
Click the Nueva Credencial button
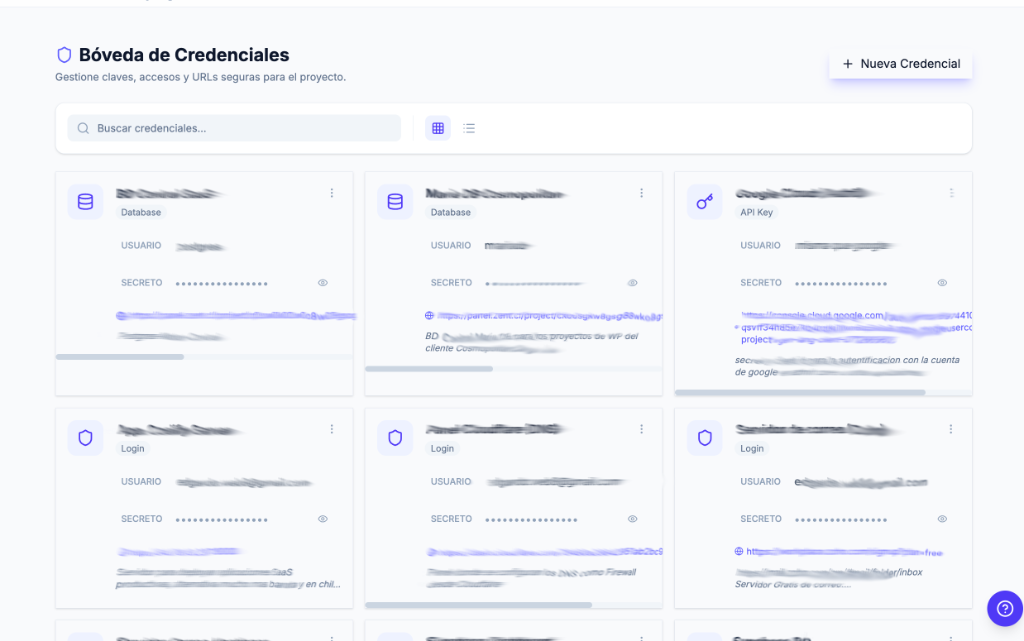901,64
